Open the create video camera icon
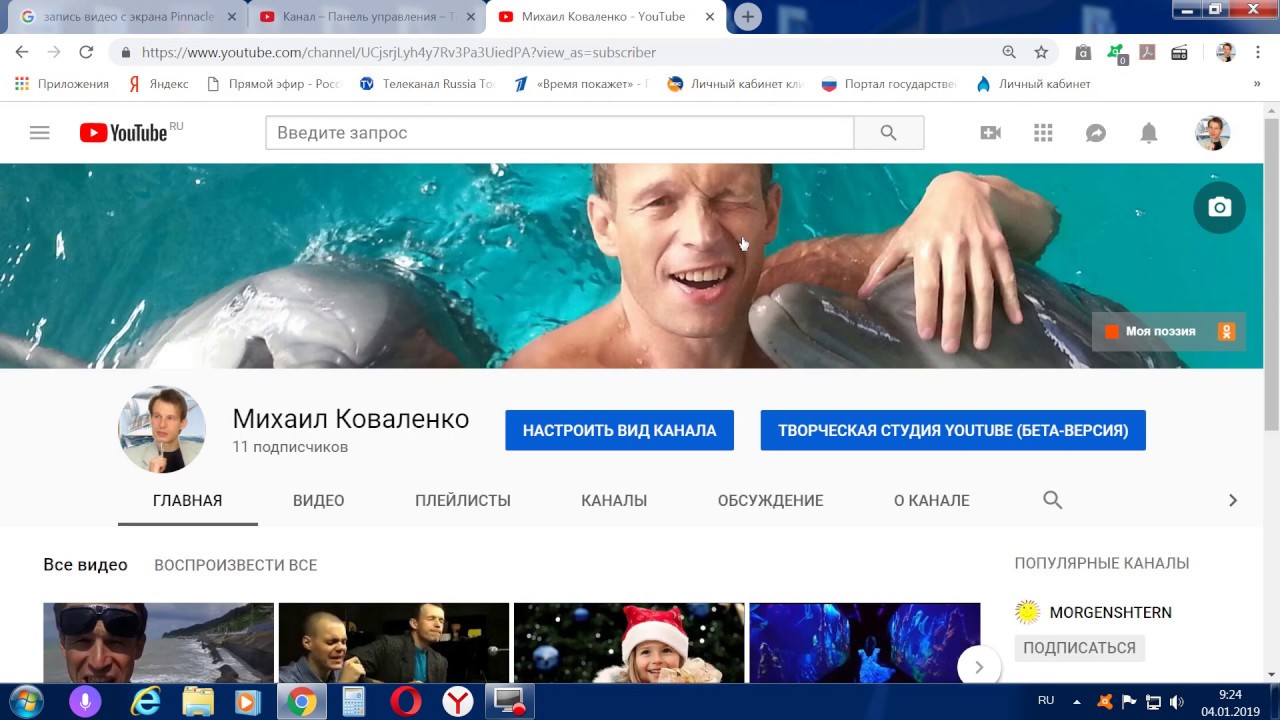The height and width of the screenshot is (720, 1280). 991,133
